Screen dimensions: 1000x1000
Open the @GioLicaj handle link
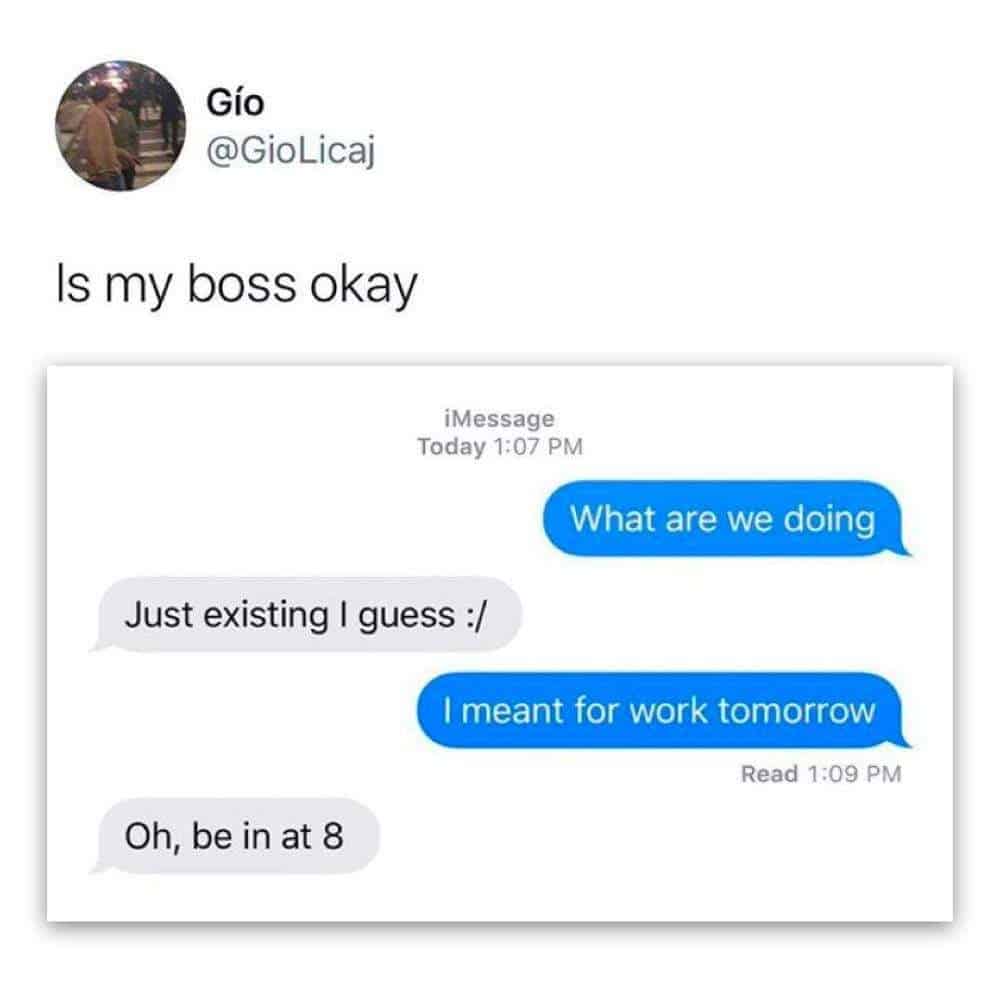tap(291, 152)
